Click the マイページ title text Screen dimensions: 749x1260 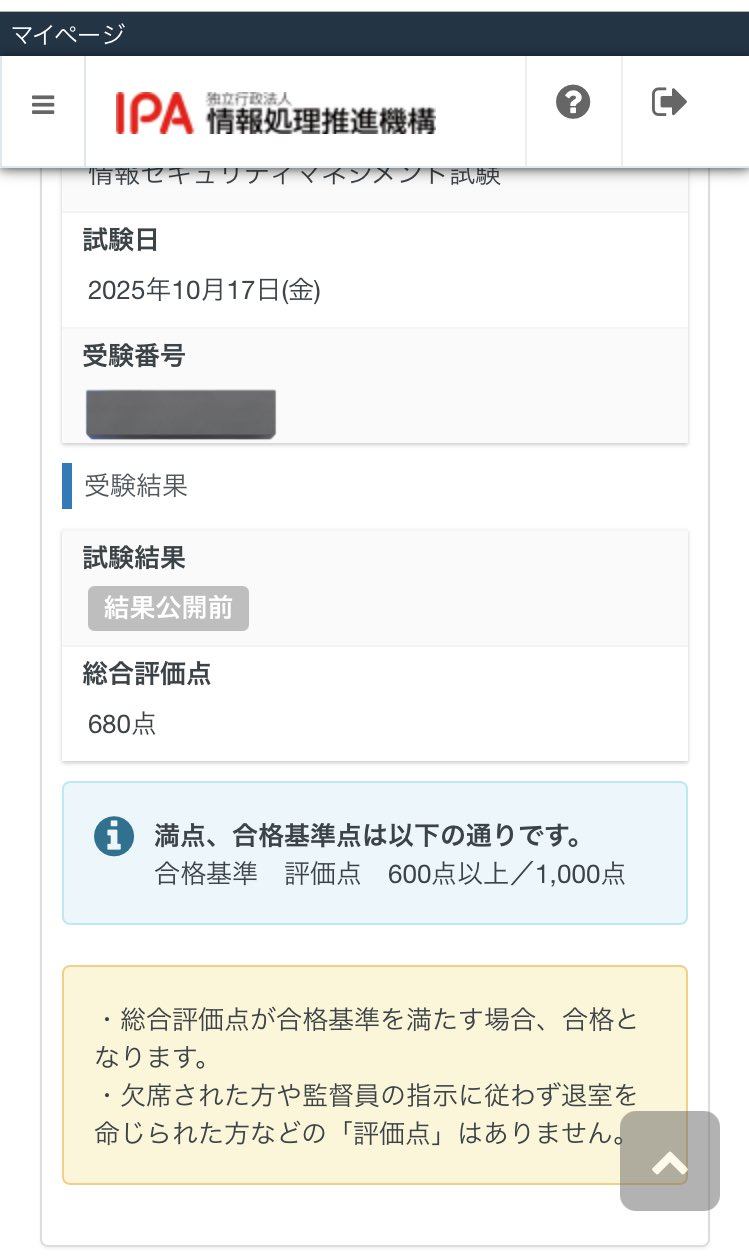point(68,34)
